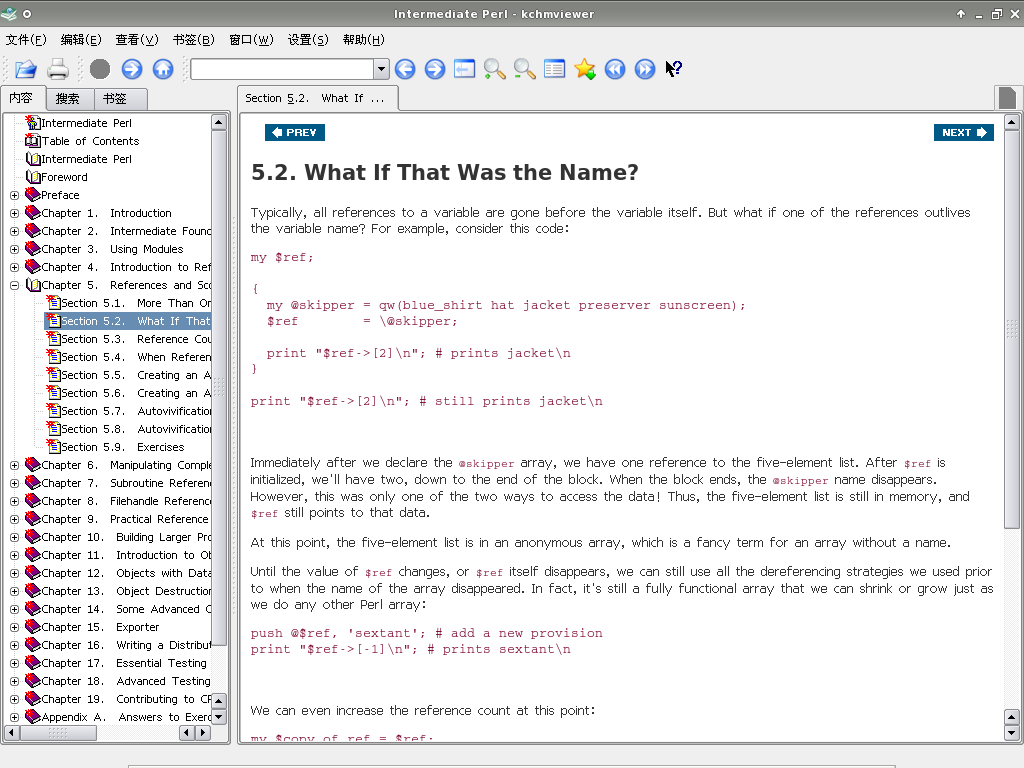
Task: Click the pin circle icon in title bar
Action: (27, 13)
